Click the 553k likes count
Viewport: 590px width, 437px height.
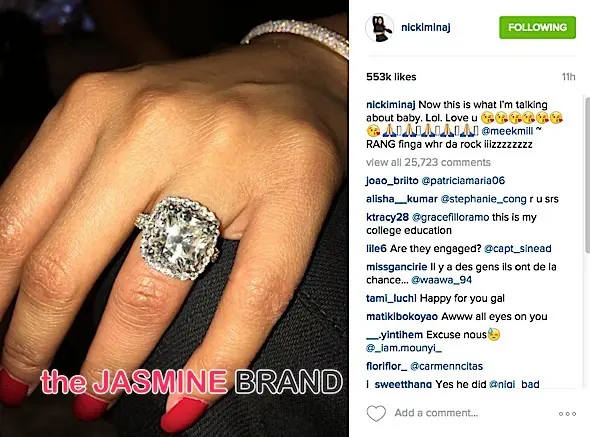click(x=391, y=77)
